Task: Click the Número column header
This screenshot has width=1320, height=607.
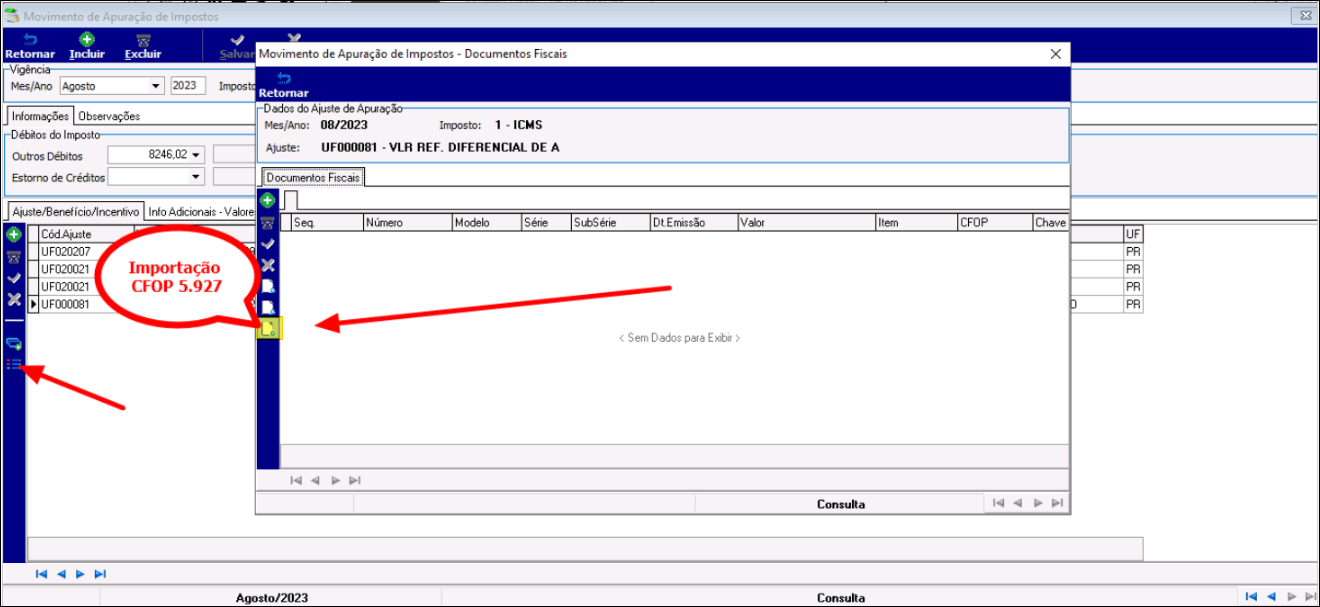Action: point(407,223)
